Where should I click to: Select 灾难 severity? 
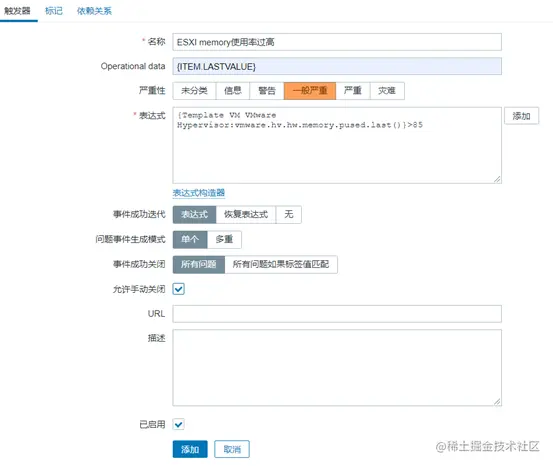[387, 91]
